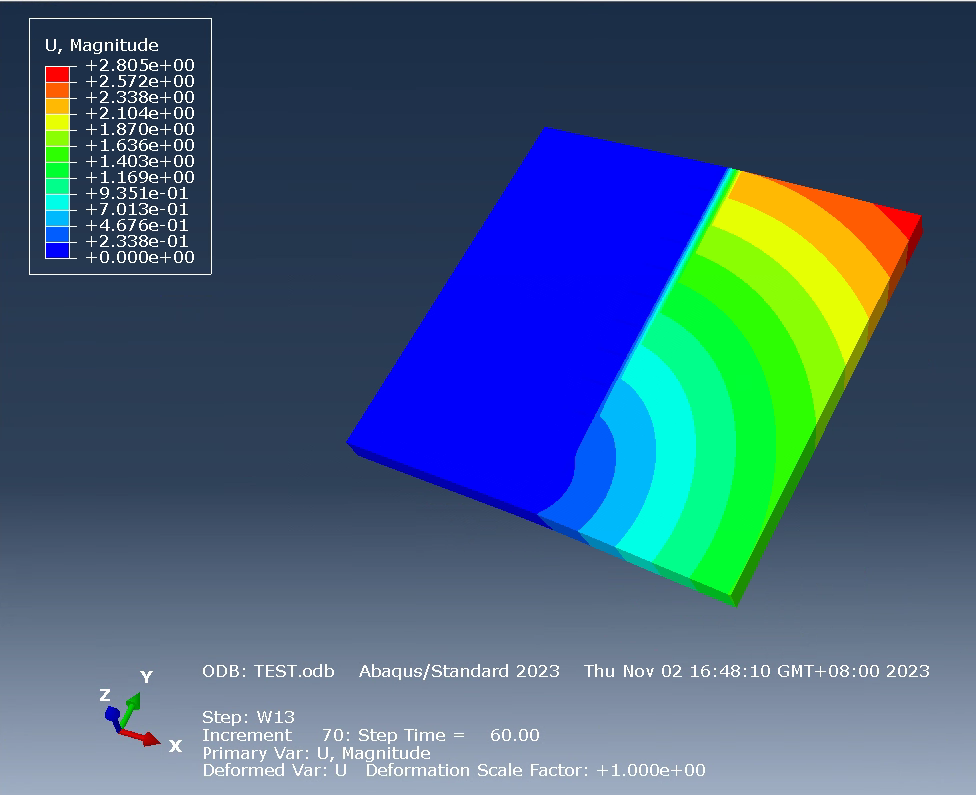The width and height of the screenshot is (976, 795).
Task: Click the legend value +1.636e+00
Action: 139,145
